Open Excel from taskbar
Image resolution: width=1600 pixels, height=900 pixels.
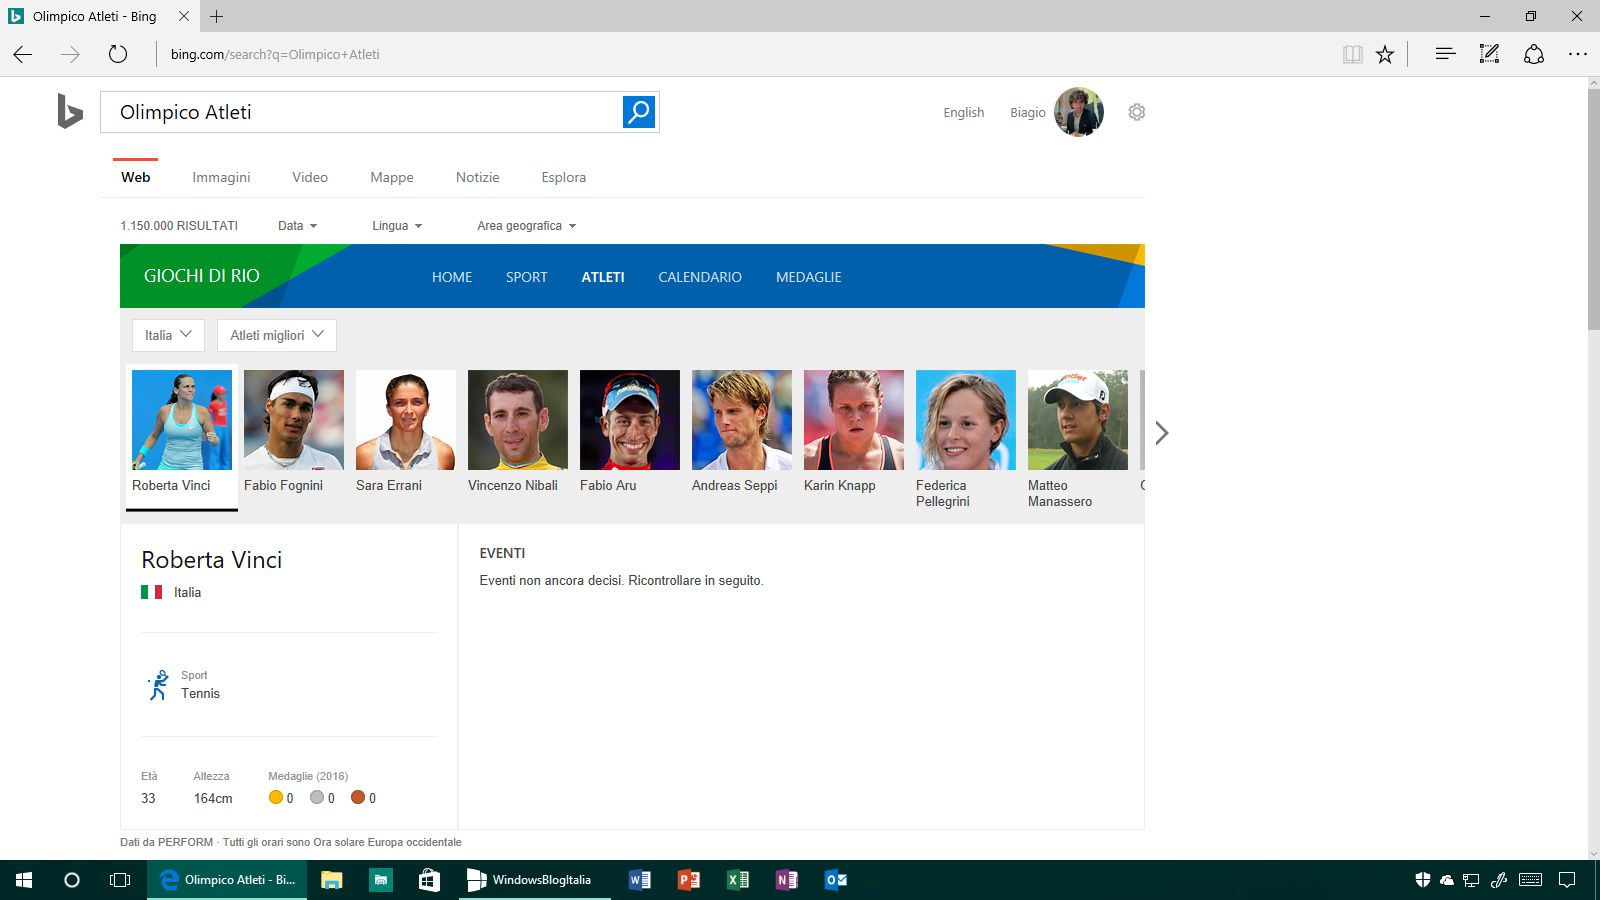(738, 880)
